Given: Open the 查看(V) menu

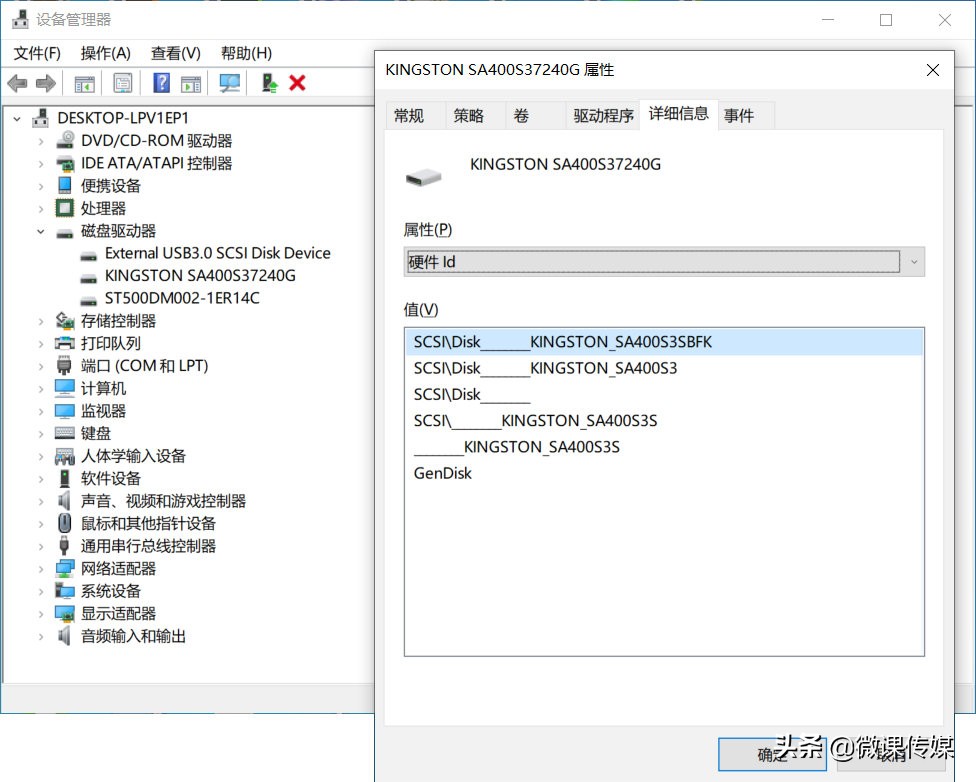Looking at the screenshot, I should (x=176, y=54).
